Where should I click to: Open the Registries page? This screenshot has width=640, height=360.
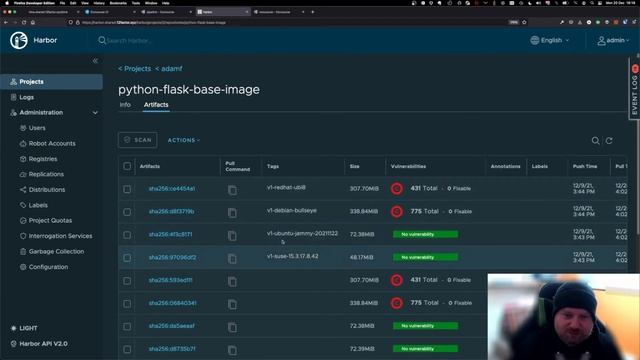click(42, 159)
